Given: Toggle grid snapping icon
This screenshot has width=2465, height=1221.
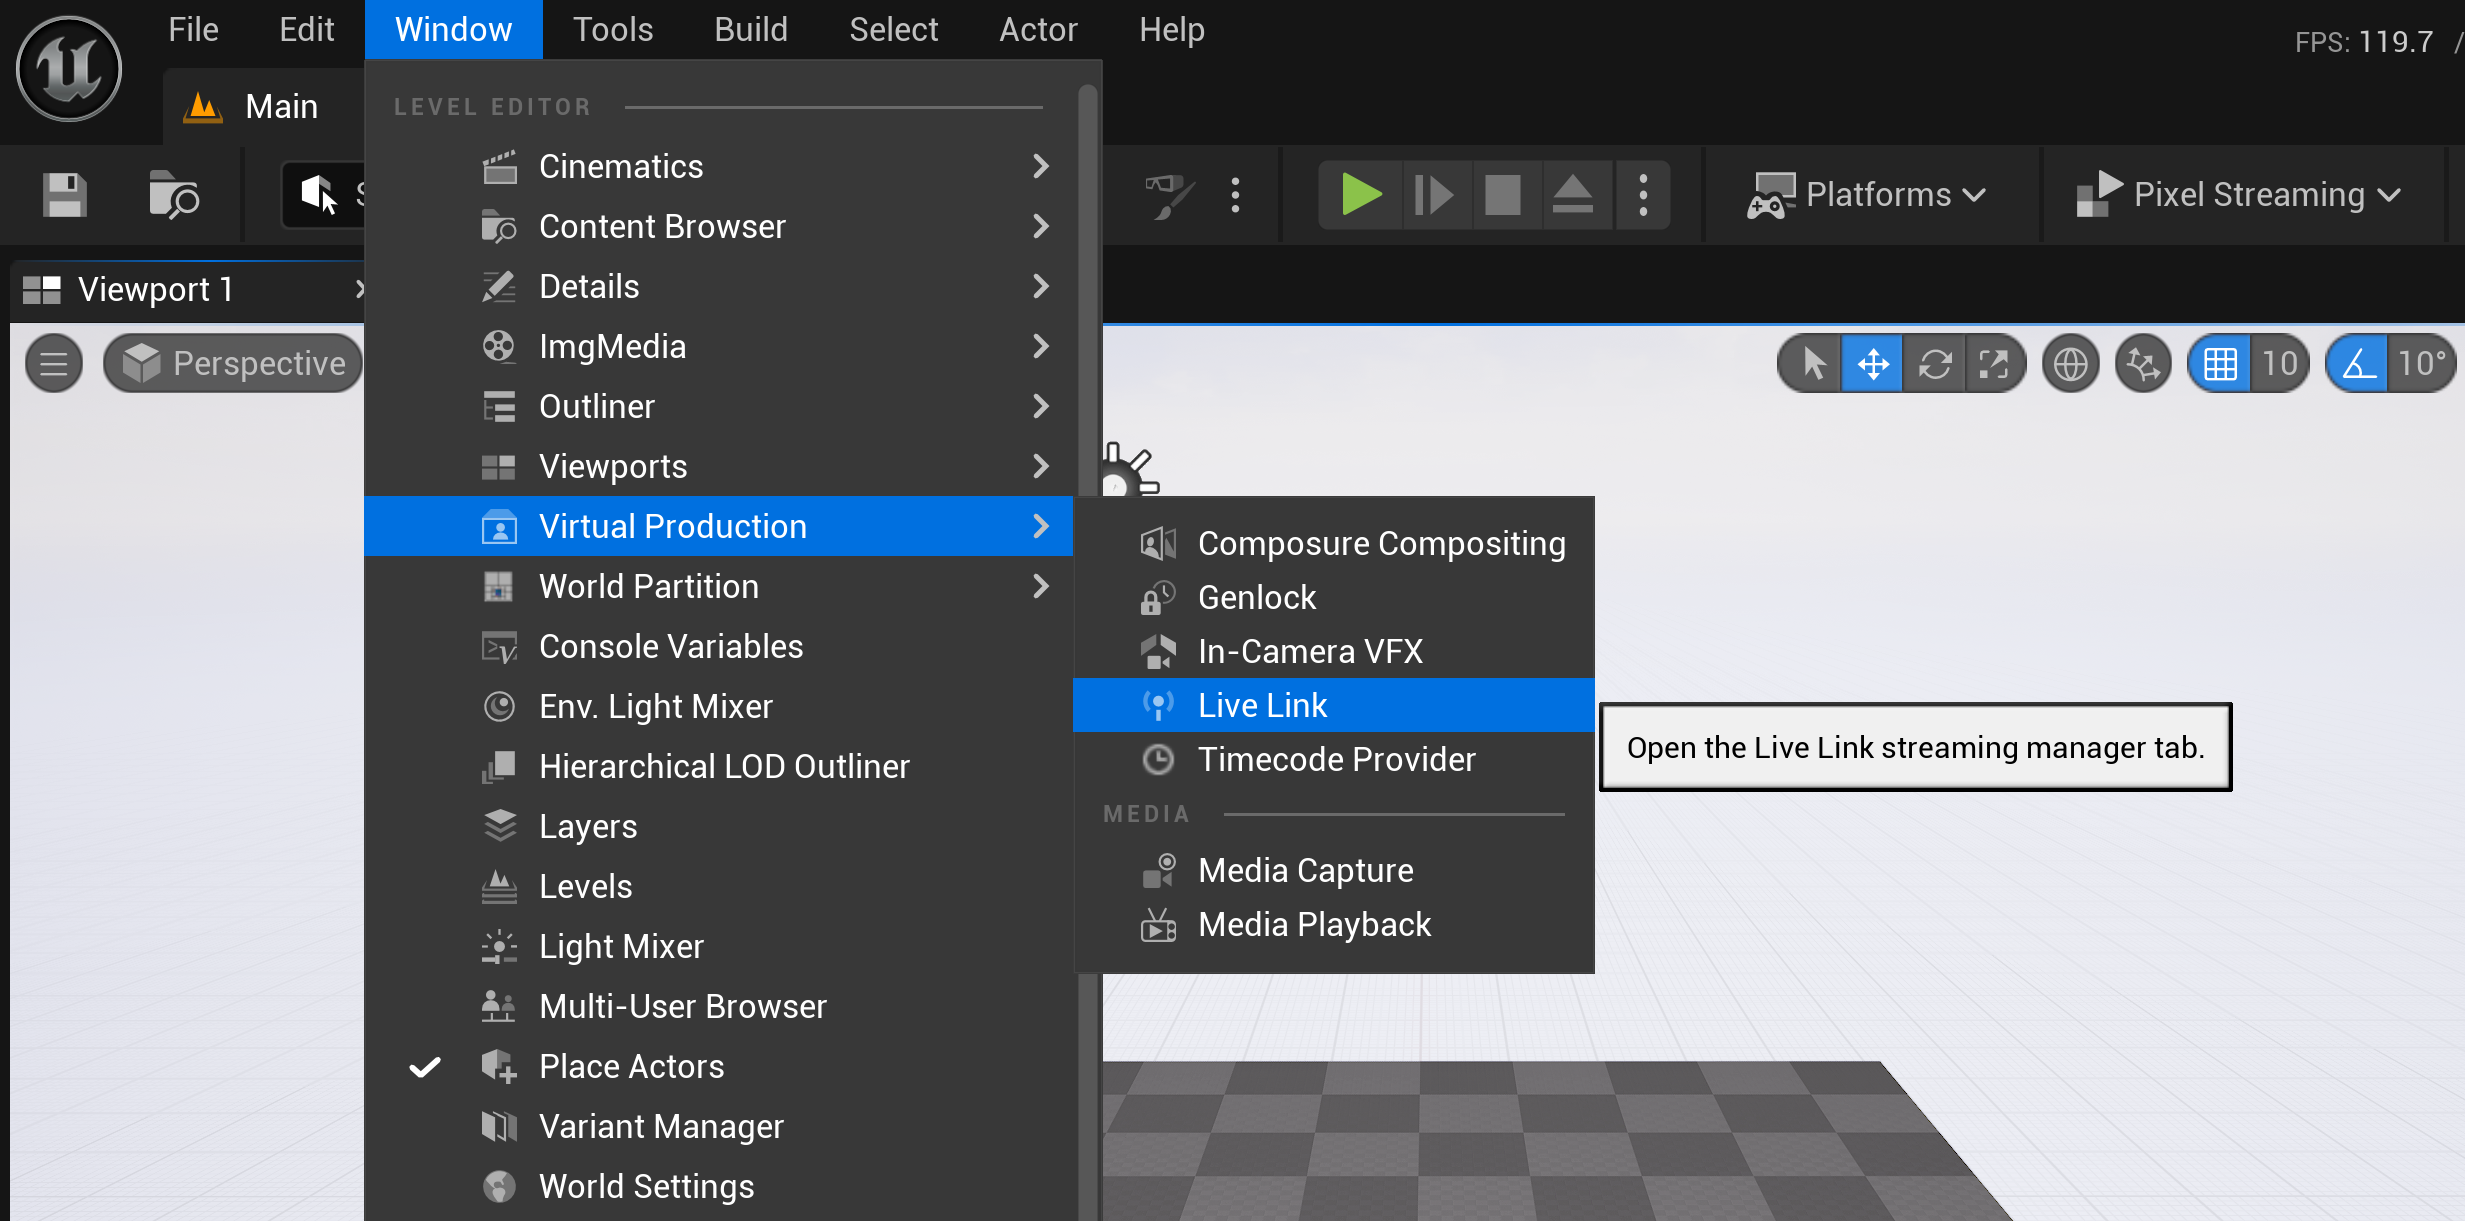Looking at the screenshot, I should pyautogui.click(x=2220, y=363).
